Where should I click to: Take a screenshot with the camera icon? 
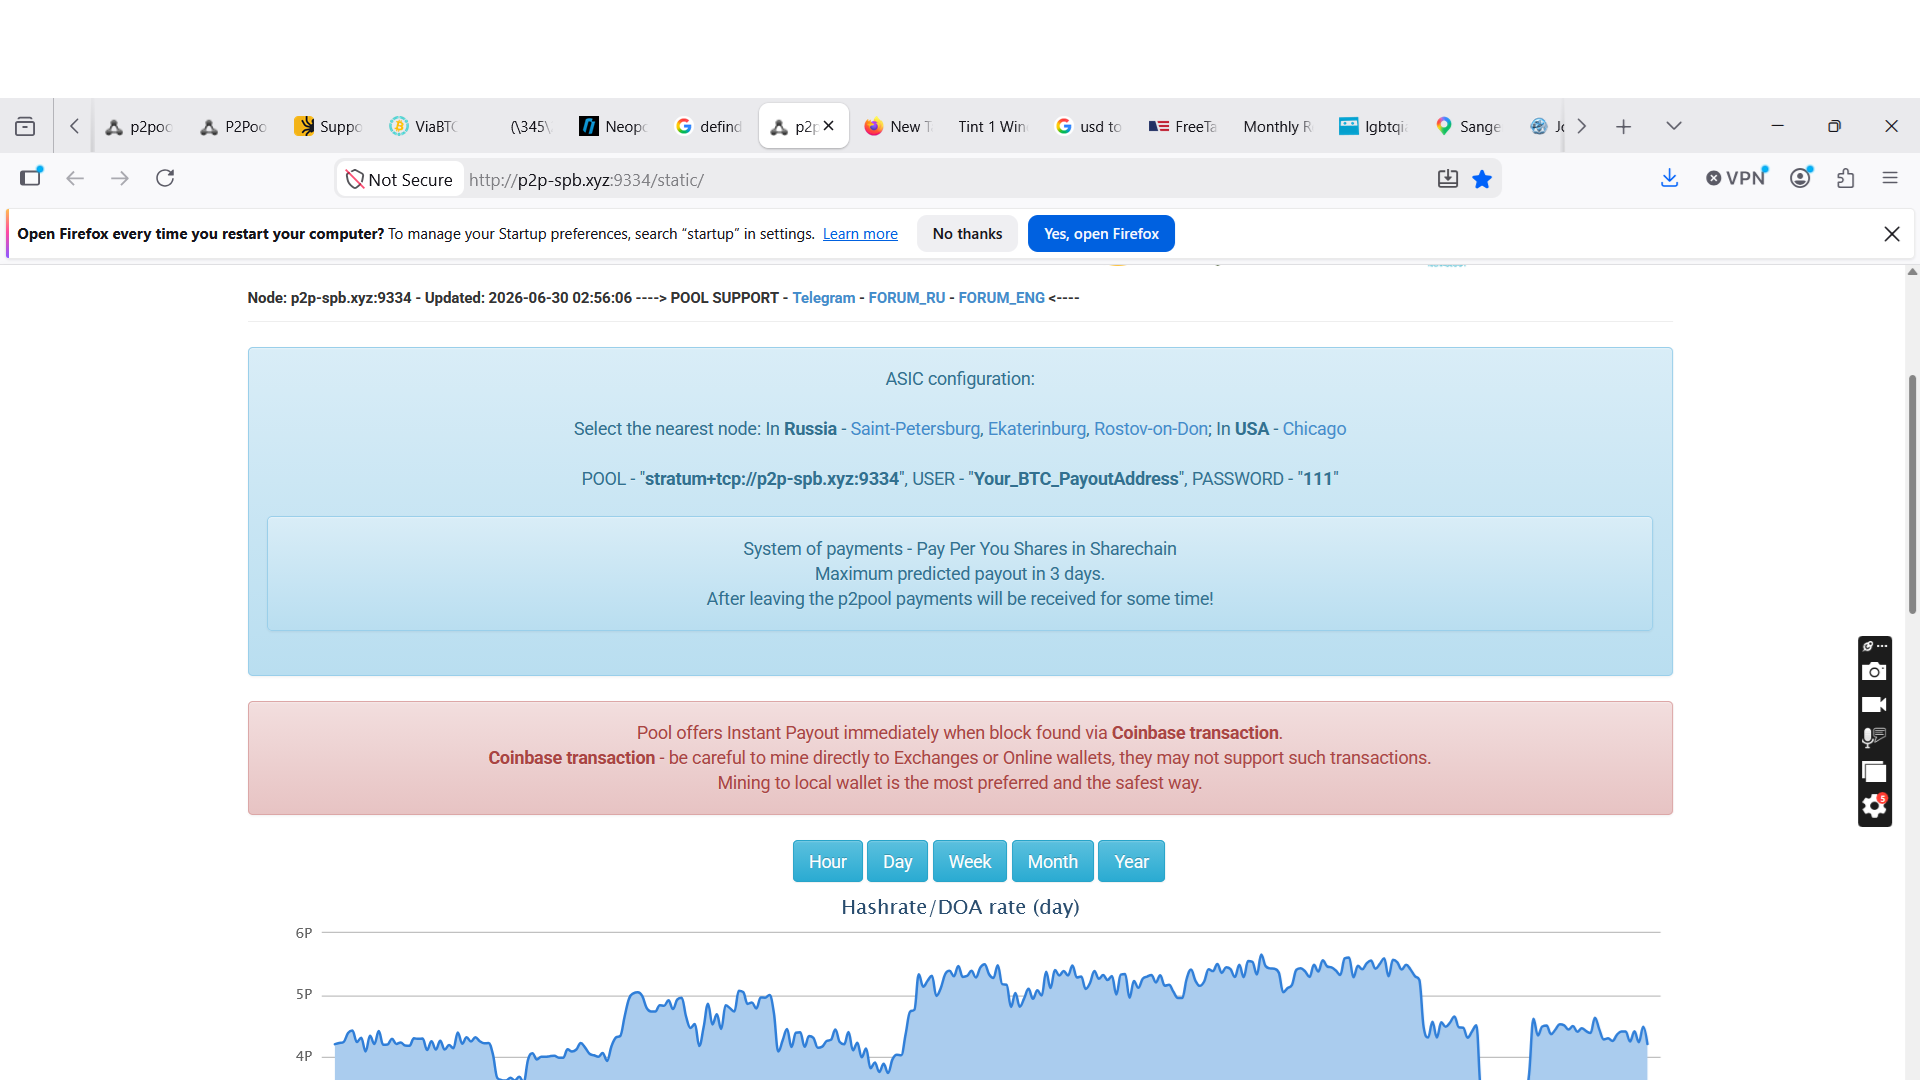click(x=1874, y=672)
